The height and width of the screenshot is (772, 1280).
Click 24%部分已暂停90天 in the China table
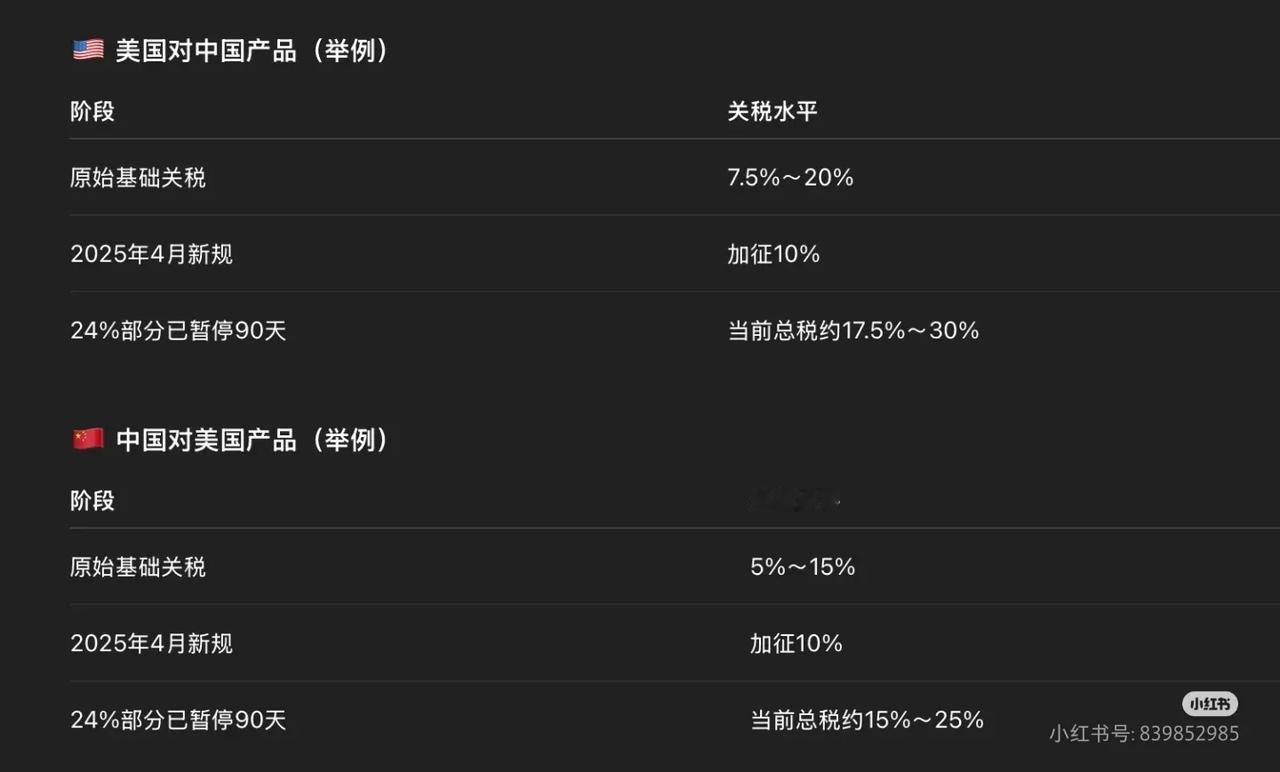pos(178,720)
